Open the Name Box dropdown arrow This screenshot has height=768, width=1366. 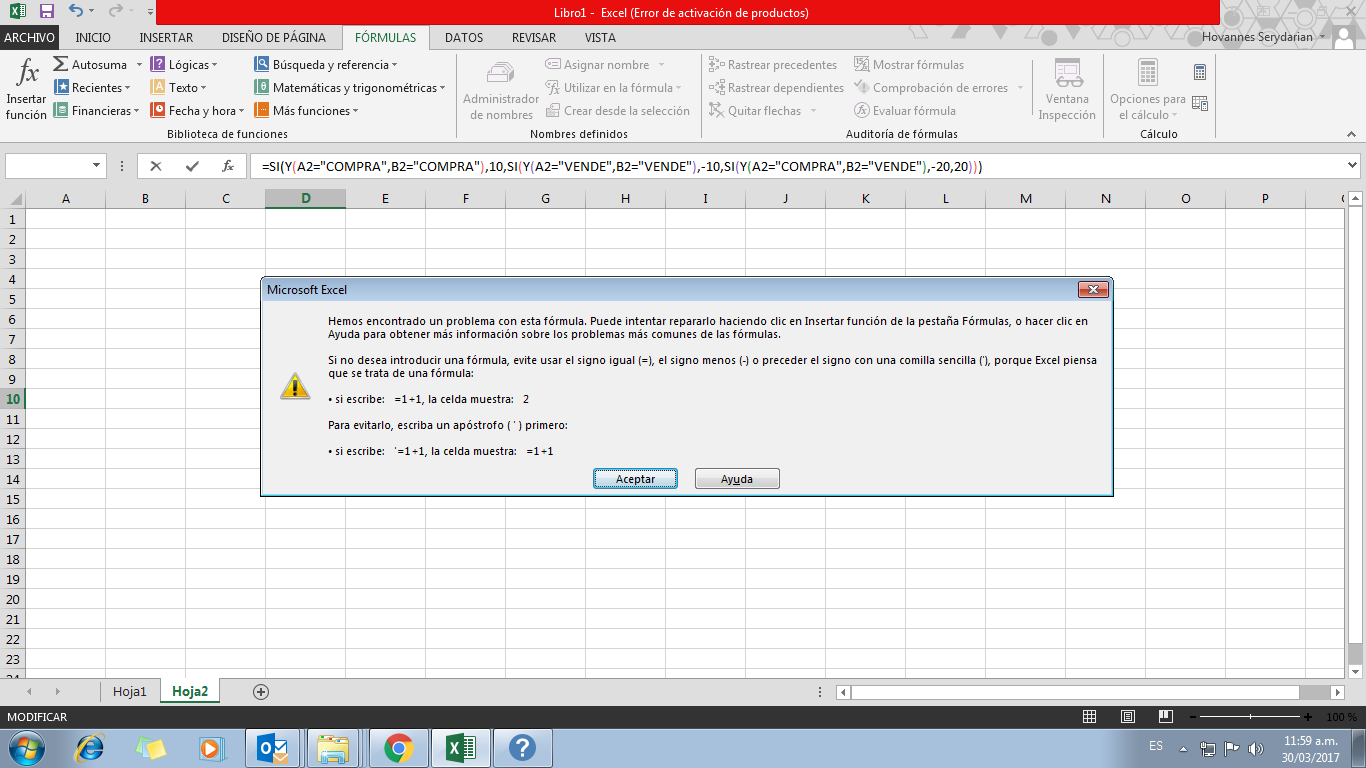tap(97, 166)
